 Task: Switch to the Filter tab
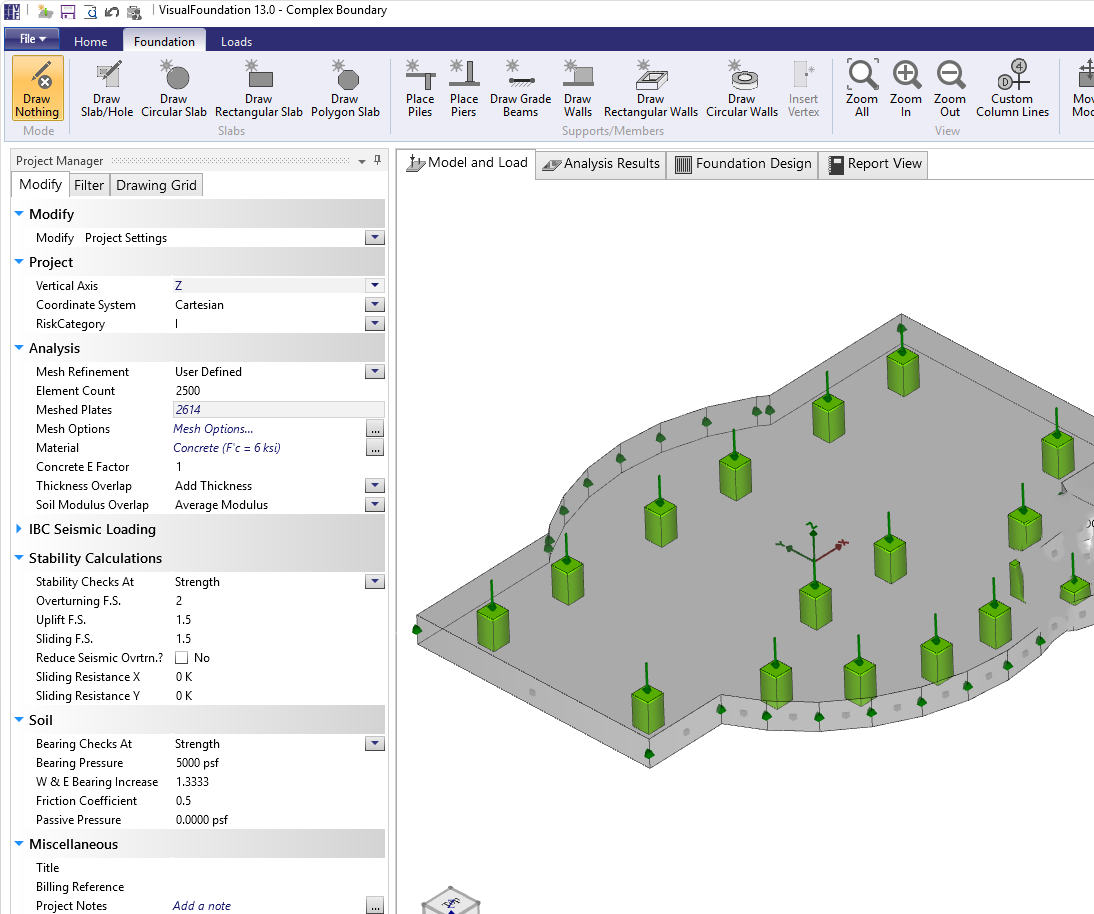coord(89,186)
